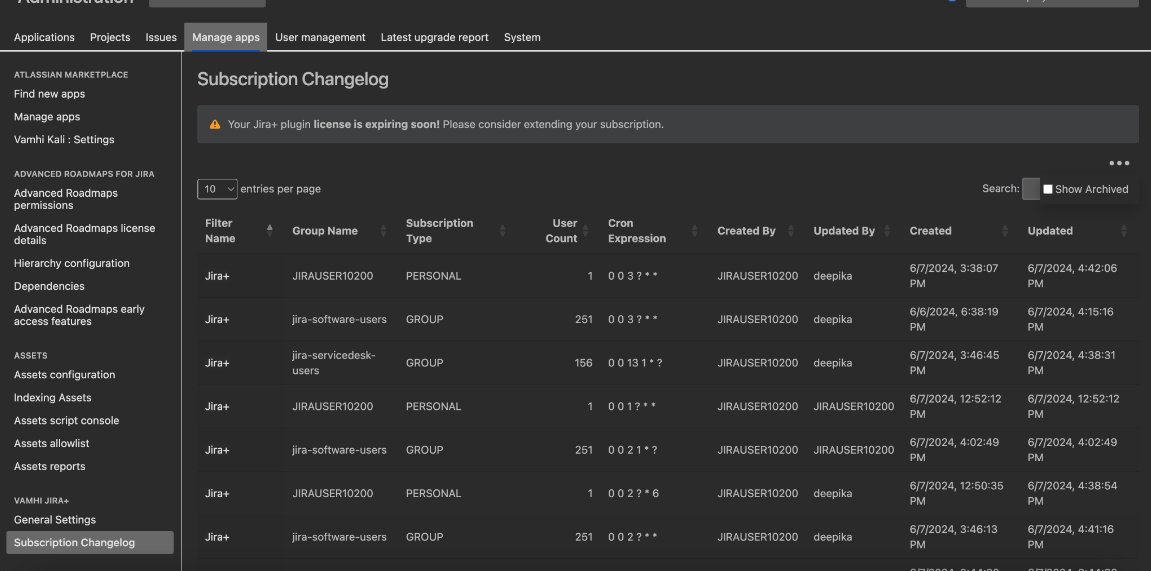Switch to the User management tab

(x=320, y=37)
